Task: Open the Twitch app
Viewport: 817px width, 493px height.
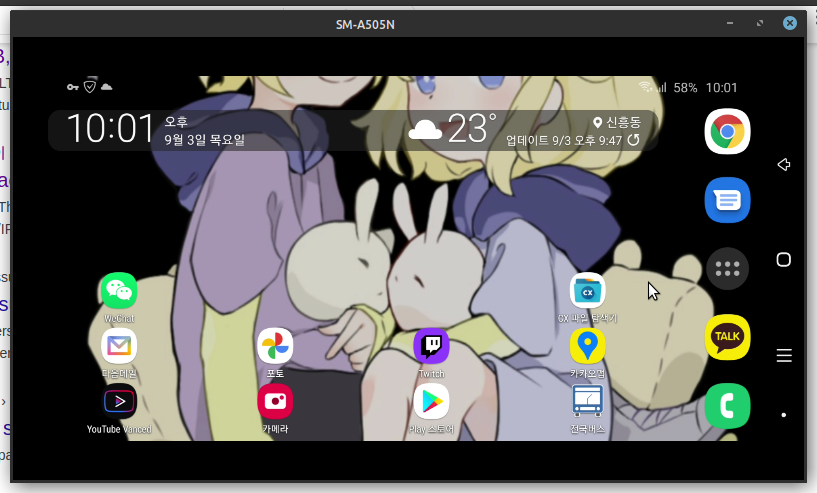Action: [x=431, y=346]
